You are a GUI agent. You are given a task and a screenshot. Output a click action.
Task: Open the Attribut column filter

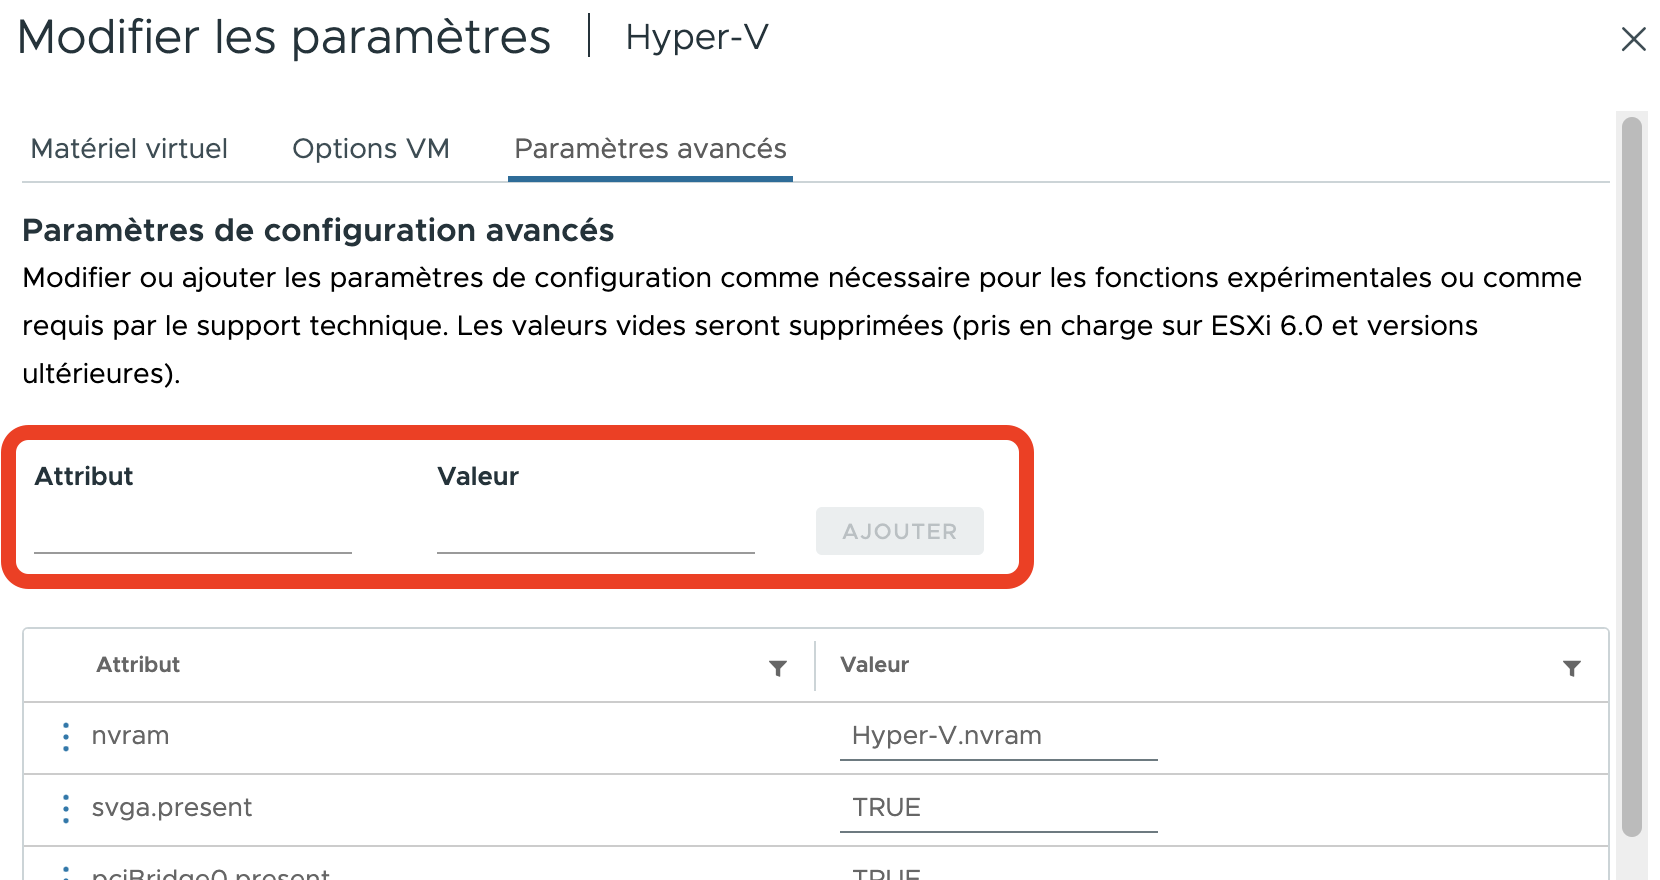point(777,668)
